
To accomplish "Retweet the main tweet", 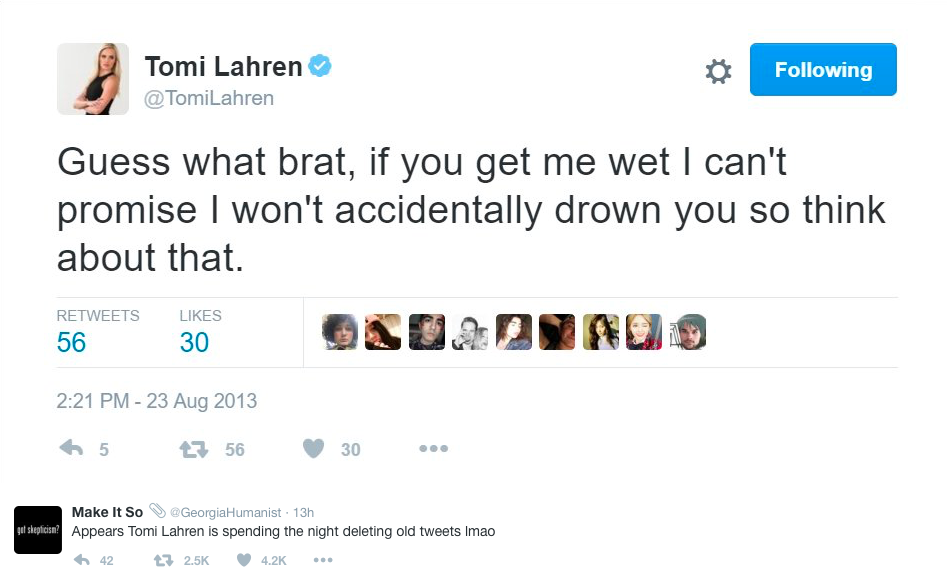I will coord(194,449).
